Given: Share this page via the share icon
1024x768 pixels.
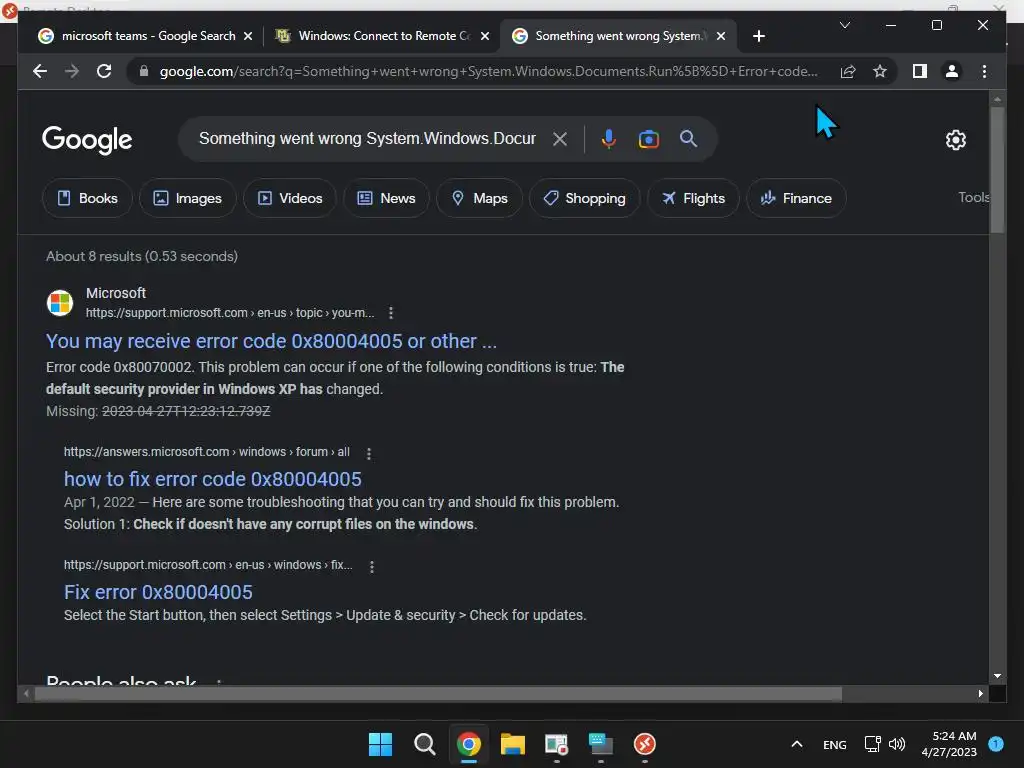Looking at the screenshot, I should pos(848,71).
